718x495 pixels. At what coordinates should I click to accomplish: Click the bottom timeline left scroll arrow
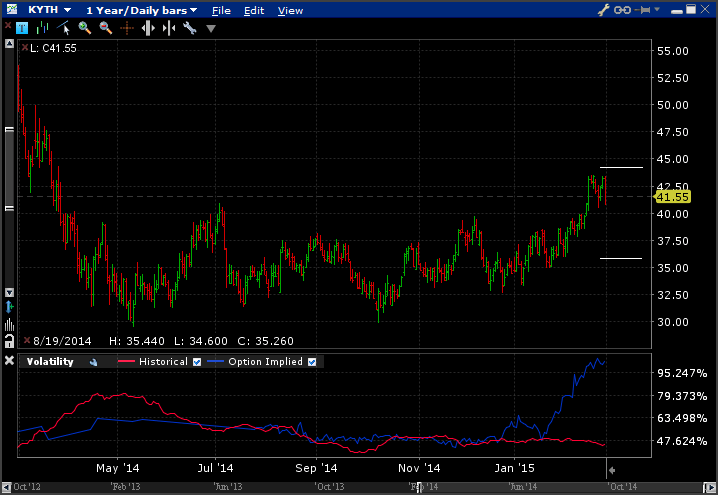pos(6,488)
